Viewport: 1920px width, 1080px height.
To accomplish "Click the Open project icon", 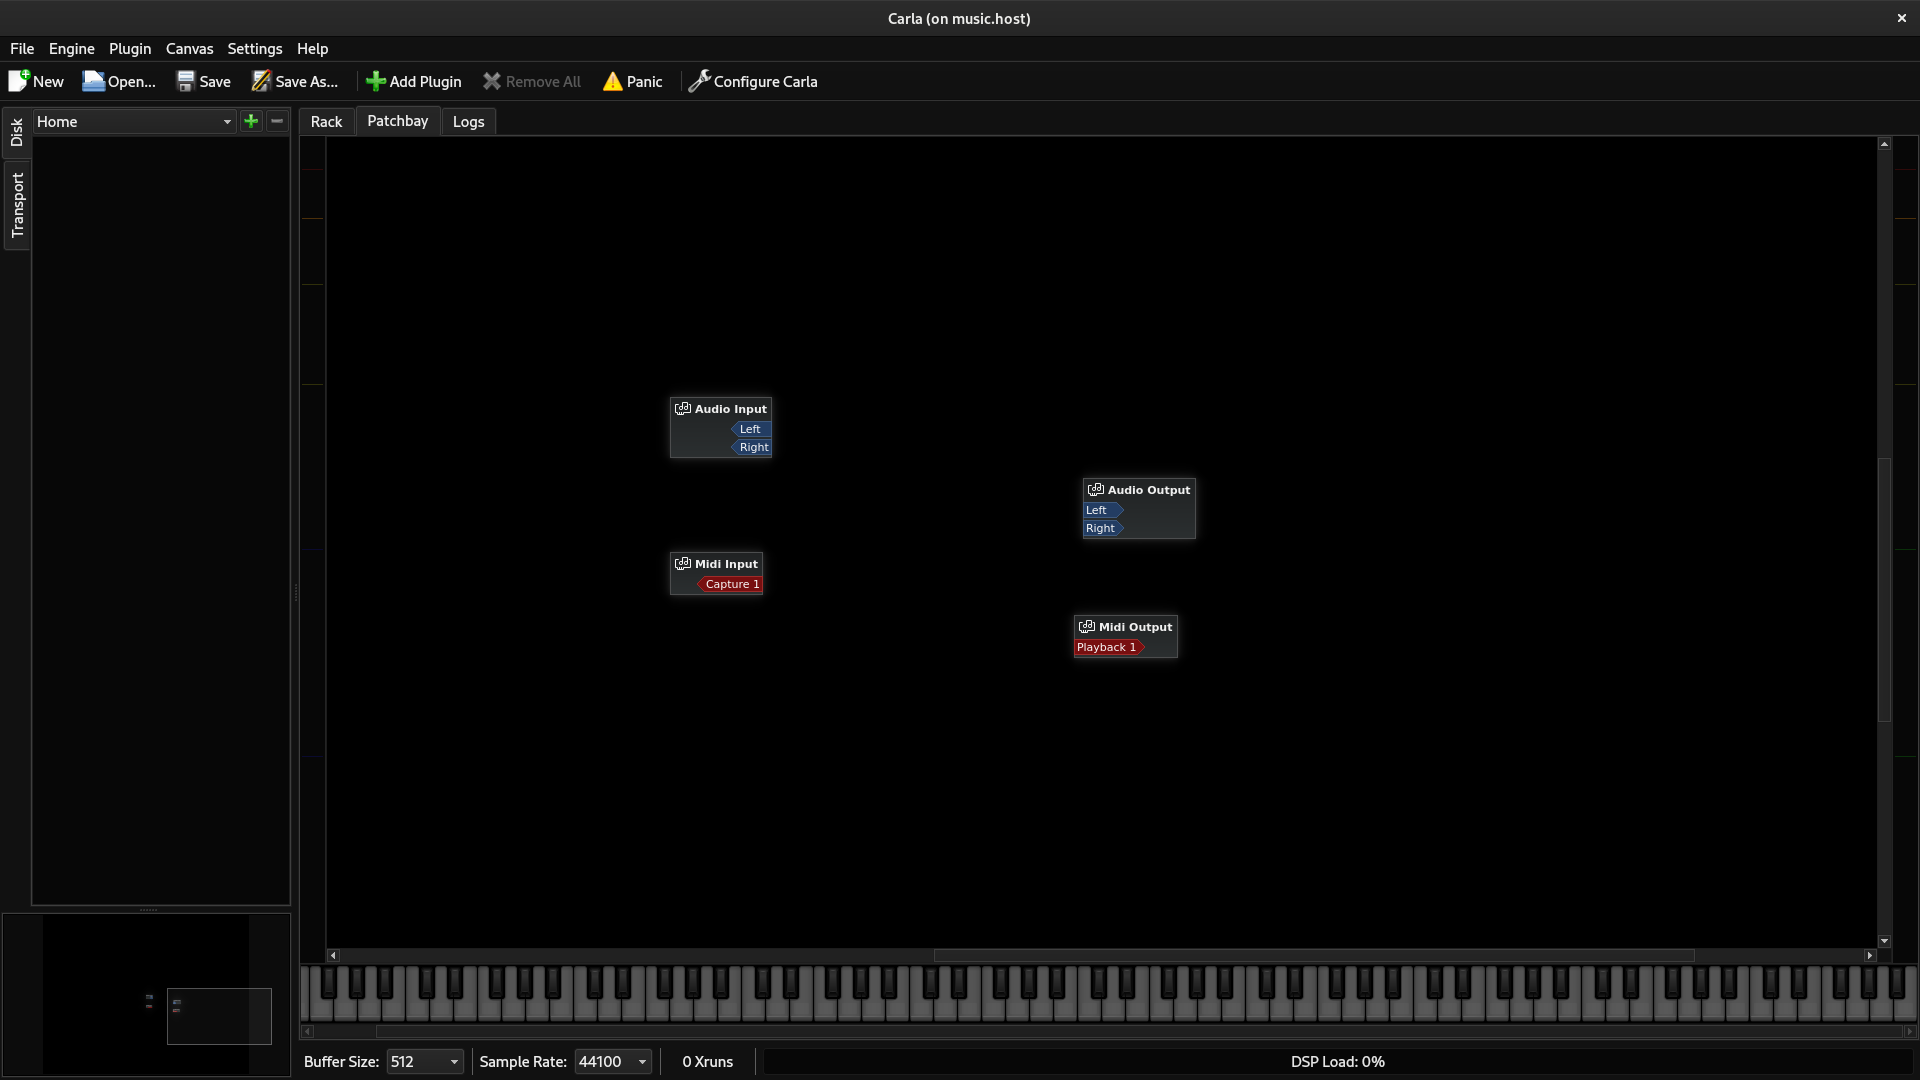I will (x=92, y=81).
